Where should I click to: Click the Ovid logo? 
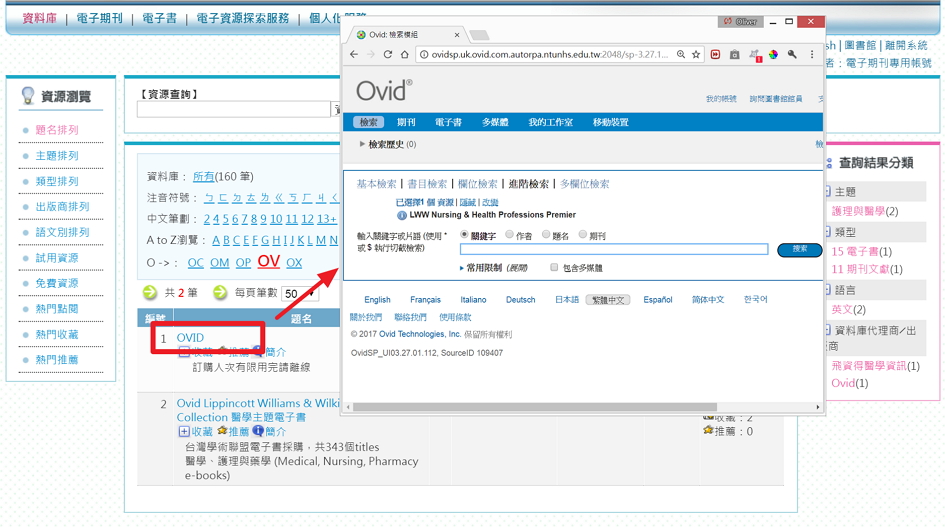[x=384, y=91]
